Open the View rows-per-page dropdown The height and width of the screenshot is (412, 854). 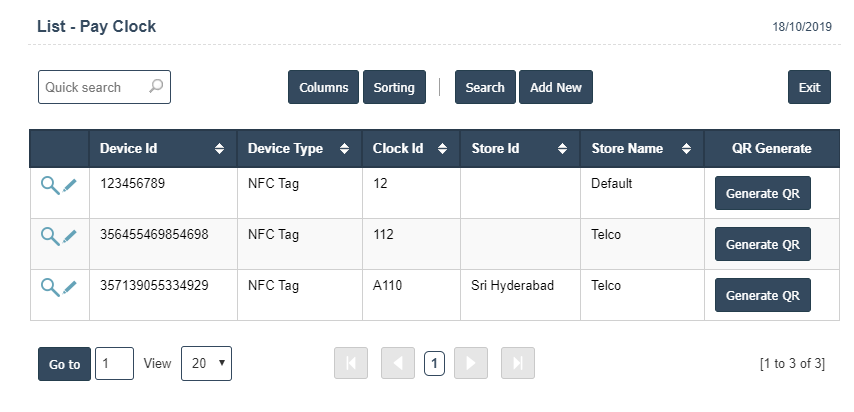[206, 364]
